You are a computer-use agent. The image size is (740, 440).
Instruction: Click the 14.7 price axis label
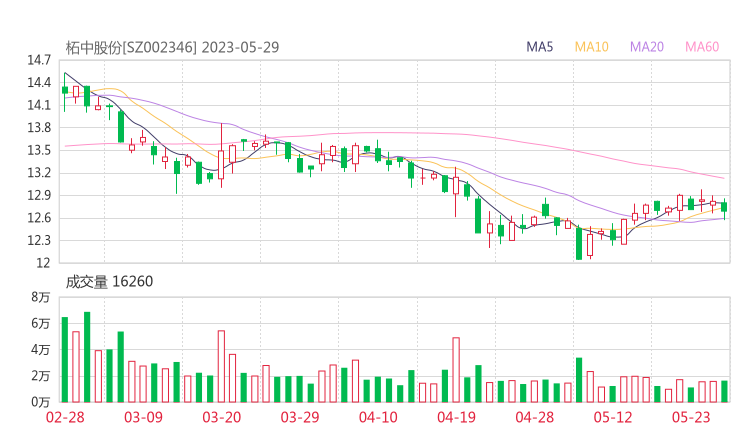[39, 60]
